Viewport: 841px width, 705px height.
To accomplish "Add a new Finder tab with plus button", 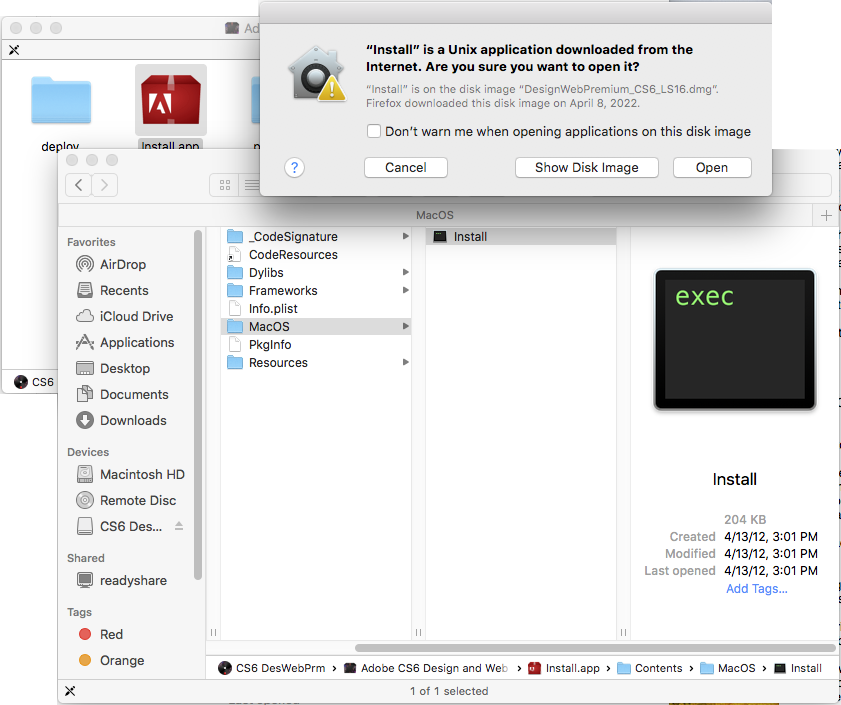I will click(x=826, y=216).
